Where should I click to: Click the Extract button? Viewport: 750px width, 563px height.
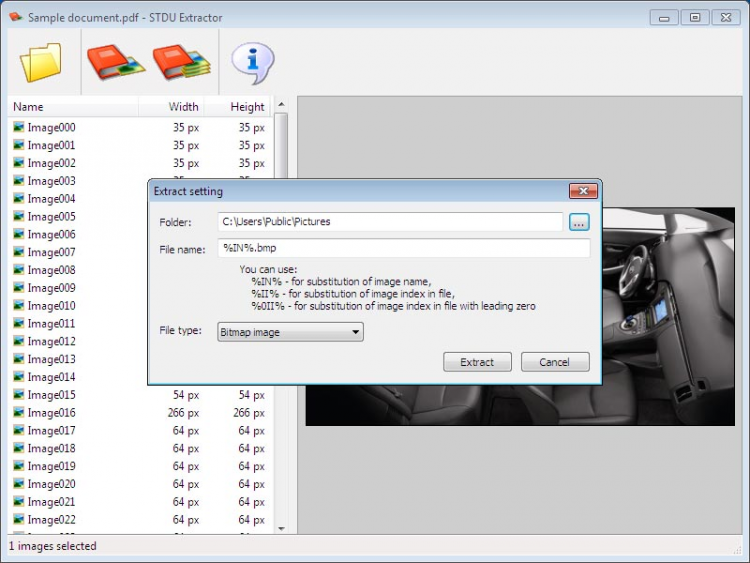pos(477,362)
